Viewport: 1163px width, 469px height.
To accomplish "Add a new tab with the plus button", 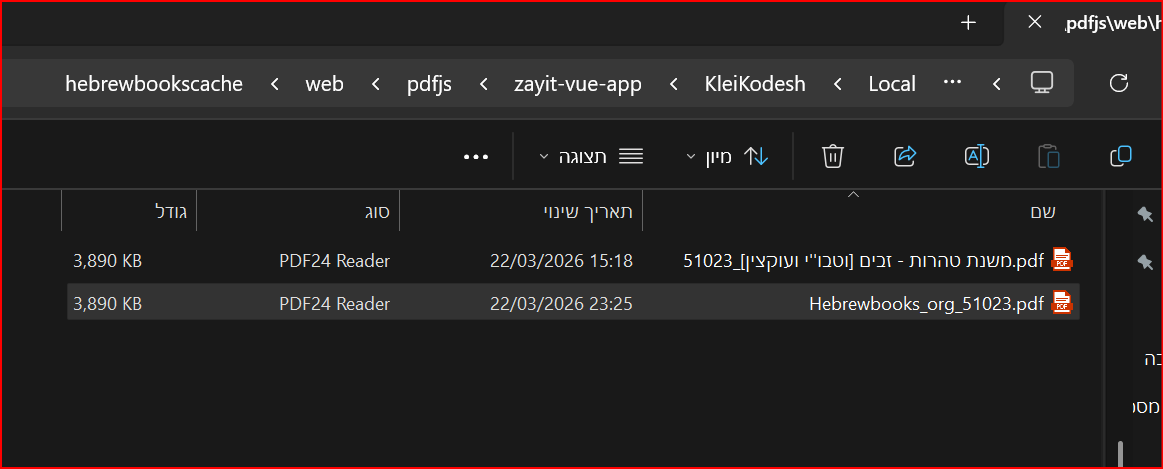I will click(967, 22).
